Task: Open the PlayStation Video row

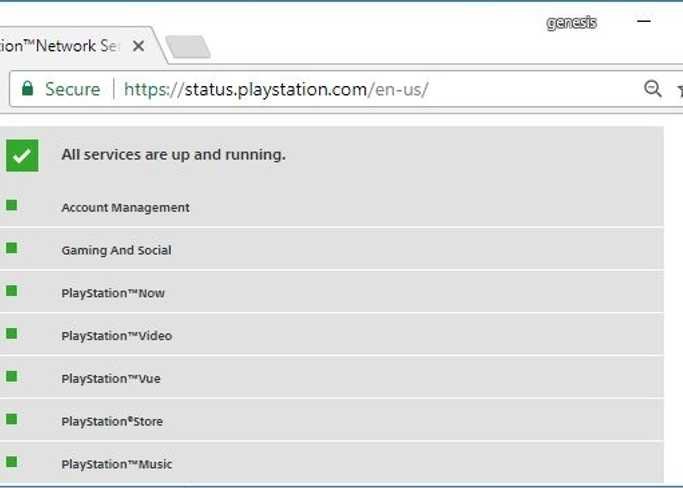Action: (331, 334)
